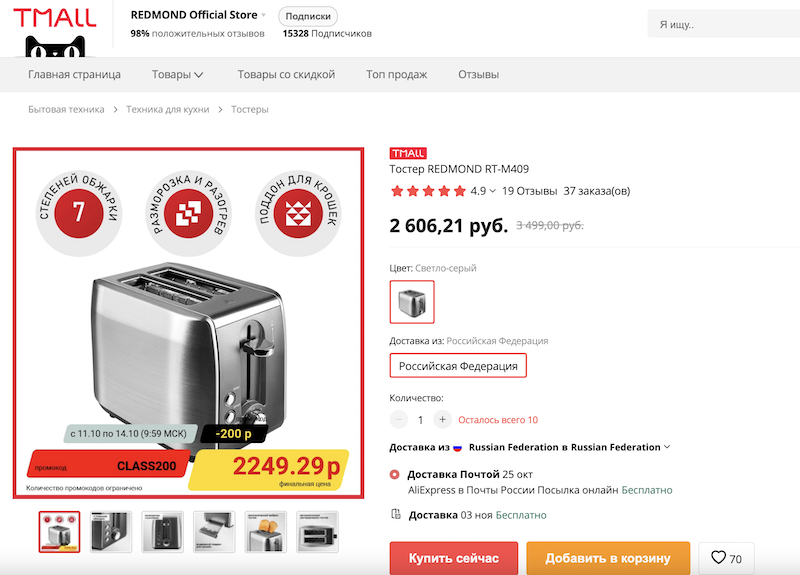Click the search field Я ищу
Viewport: 800px width, 575px height.
point(720,25)
